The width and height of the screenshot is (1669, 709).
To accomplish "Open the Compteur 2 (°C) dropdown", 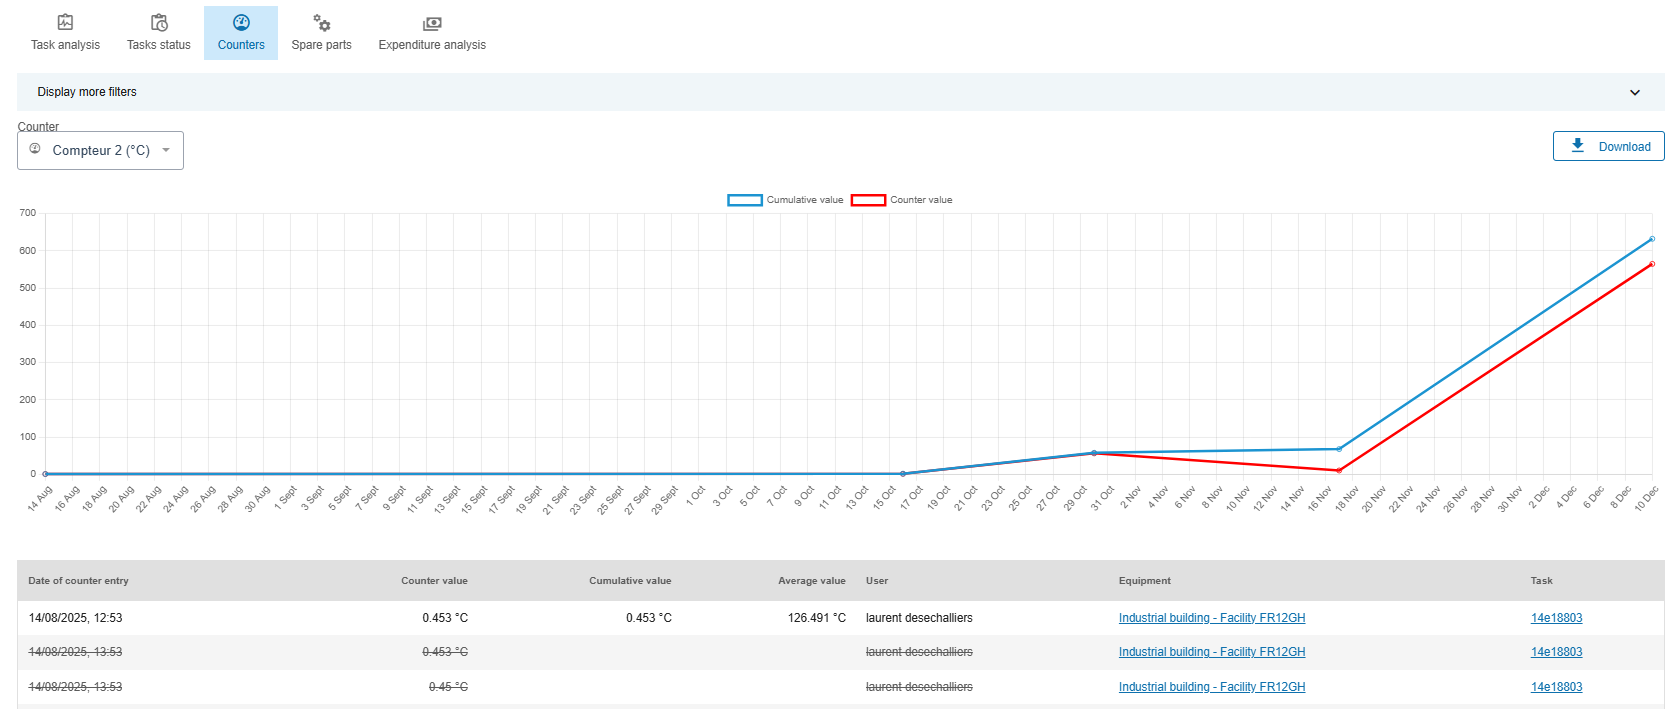I will point(101,150).
